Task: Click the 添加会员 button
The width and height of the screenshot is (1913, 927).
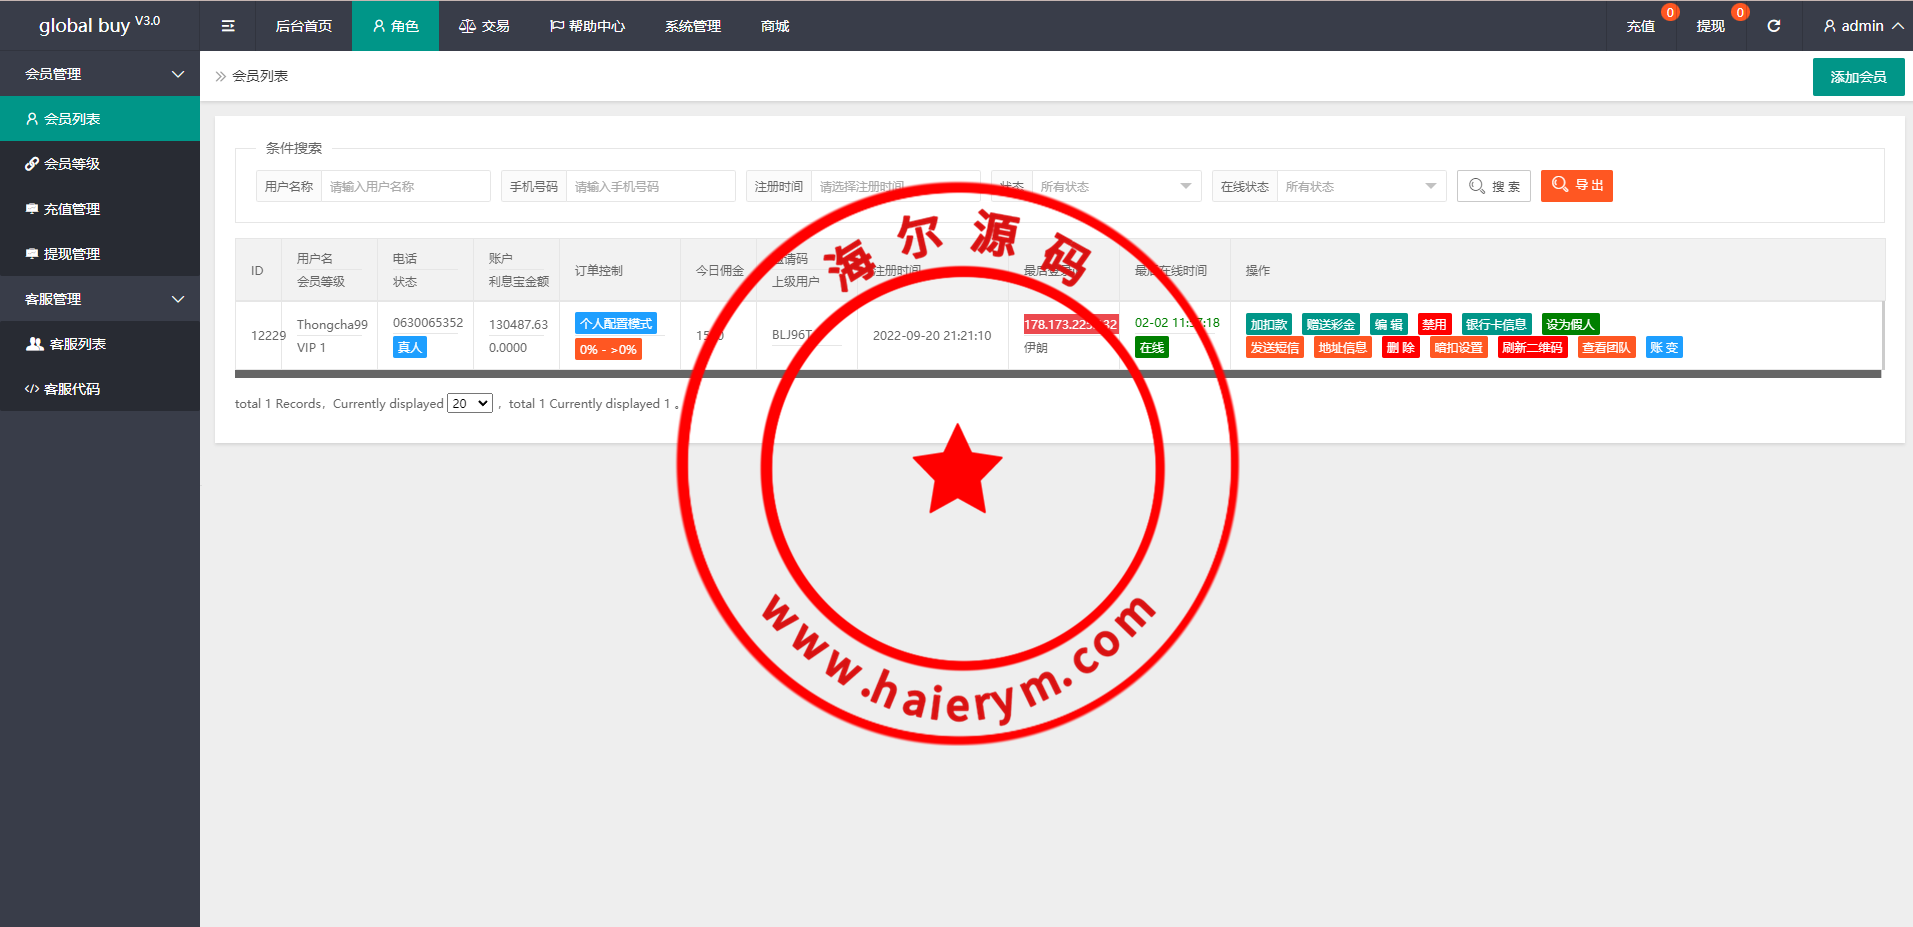Action: (x=1857, y=77)
